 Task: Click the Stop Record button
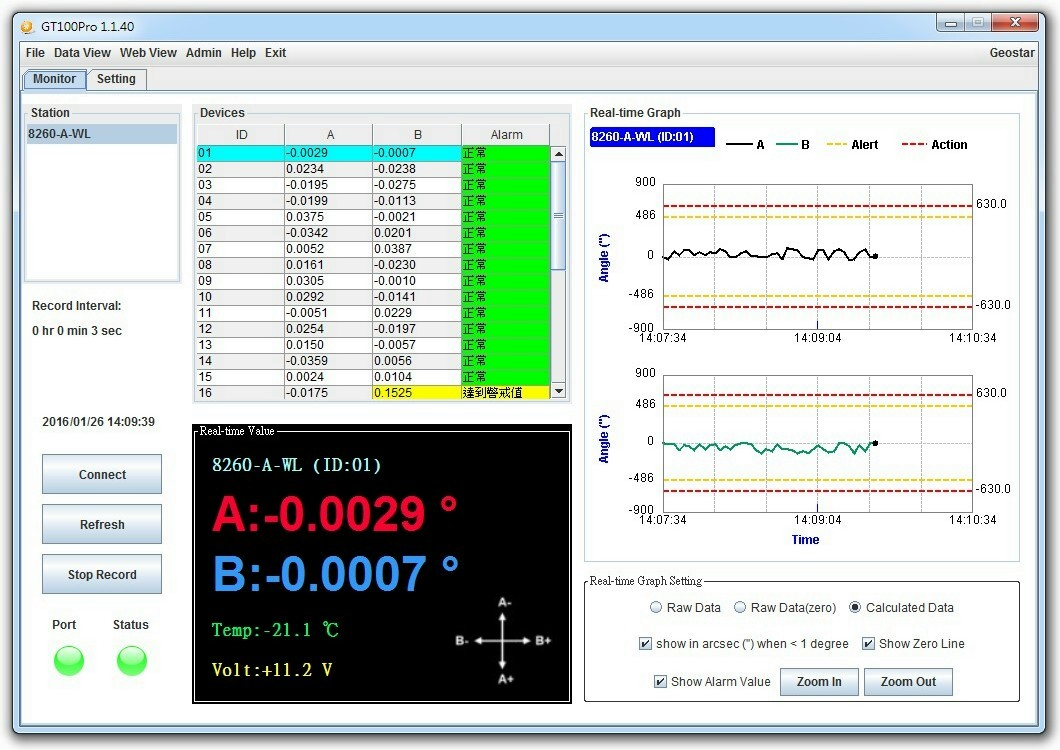102,575
